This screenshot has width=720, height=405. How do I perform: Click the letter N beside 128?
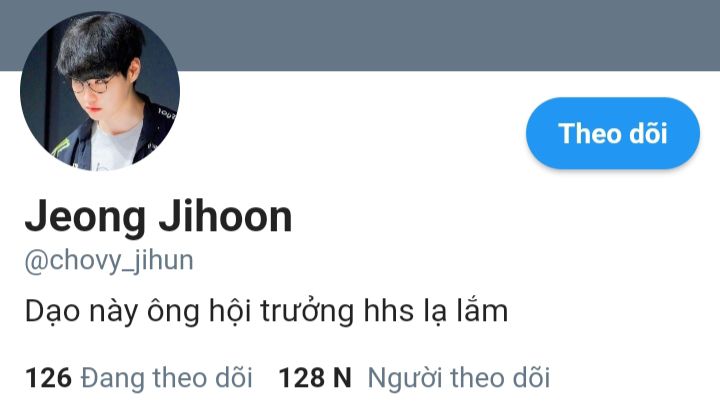point(342,378)
